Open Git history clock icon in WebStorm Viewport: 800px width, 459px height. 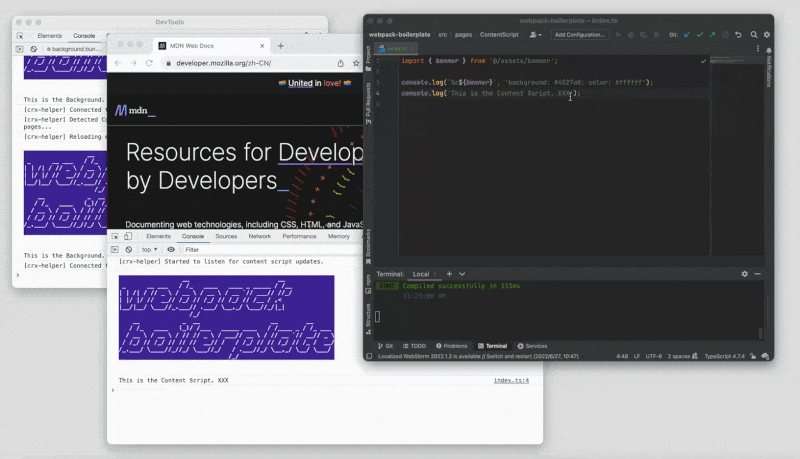pos(725,35)
